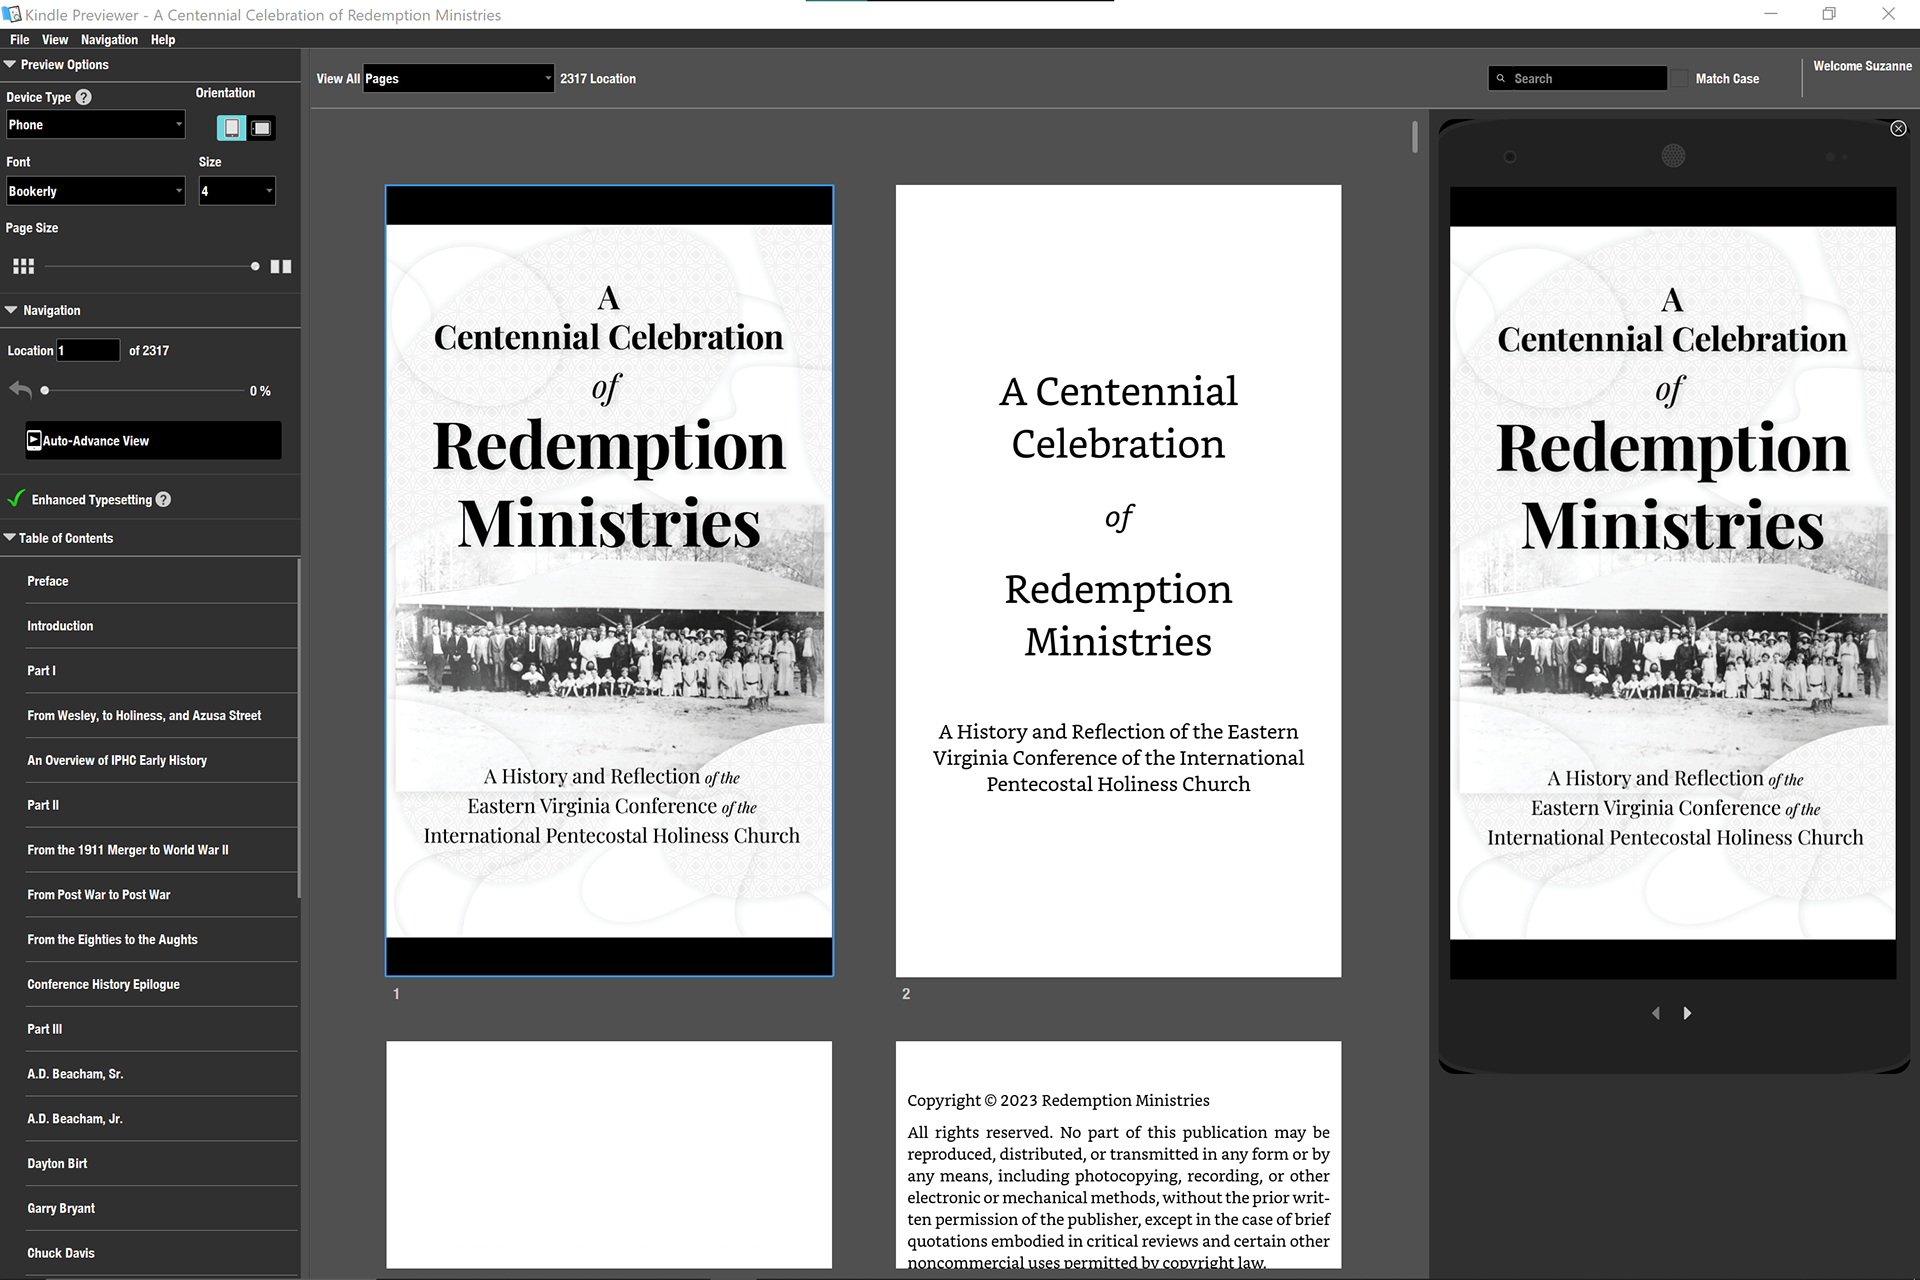The height and width of the screenshot is (1280, 1920).
Task: Go to previous page in phone preview
Action: pos(1656,1013)
